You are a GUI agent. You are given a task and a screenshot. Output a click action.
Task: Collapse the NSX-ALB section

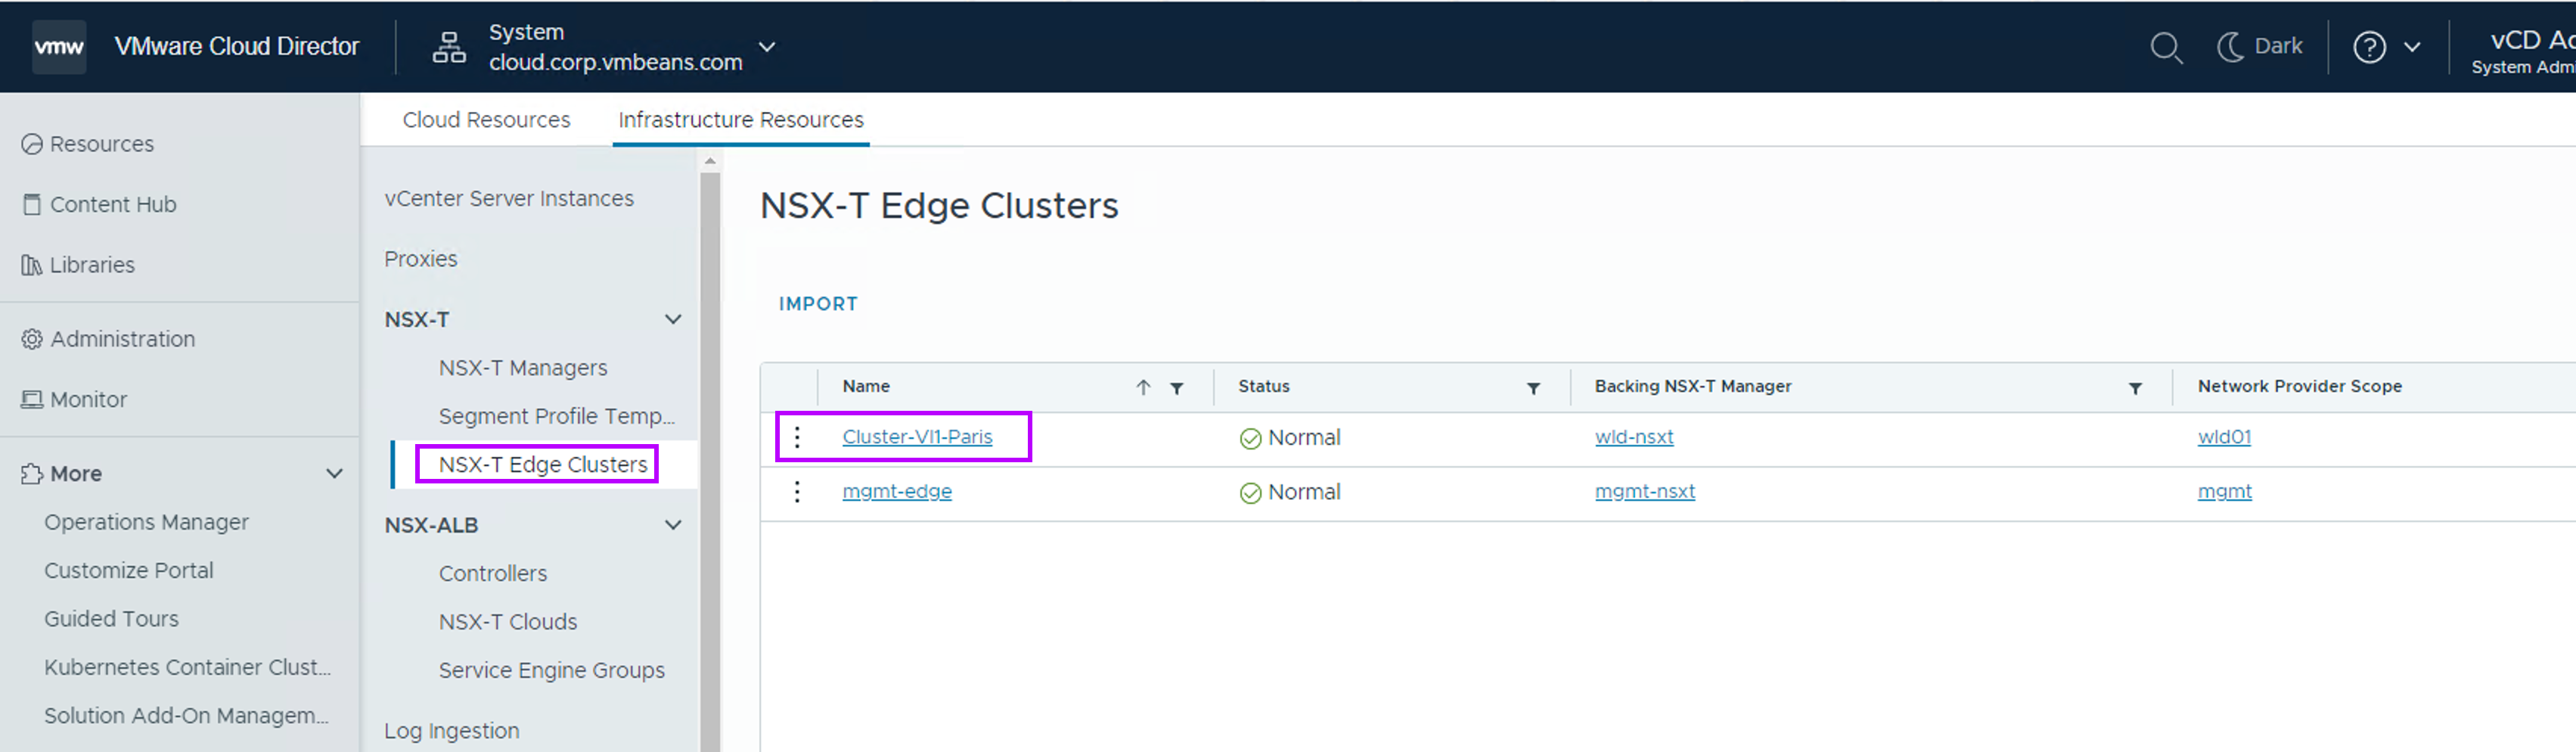point(673,525)
